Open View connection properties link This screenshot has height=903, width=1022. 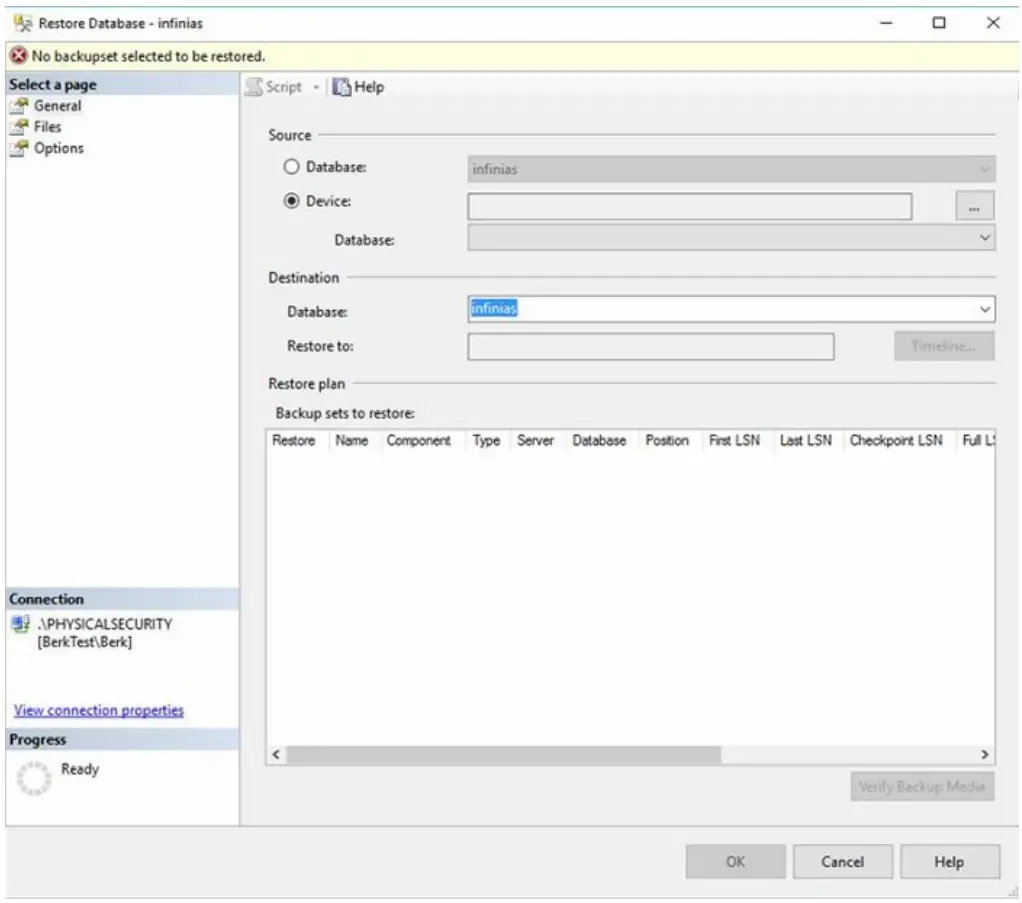[99, 711]
